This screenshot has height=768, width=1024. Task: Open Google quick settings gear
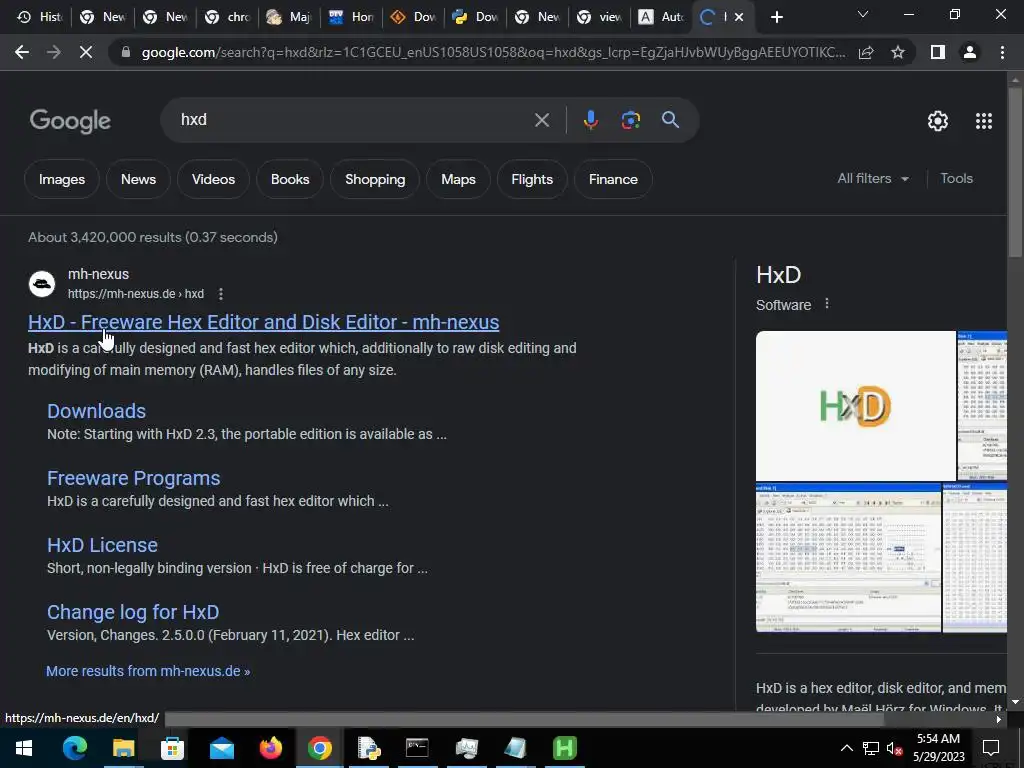tap(938, 121)
